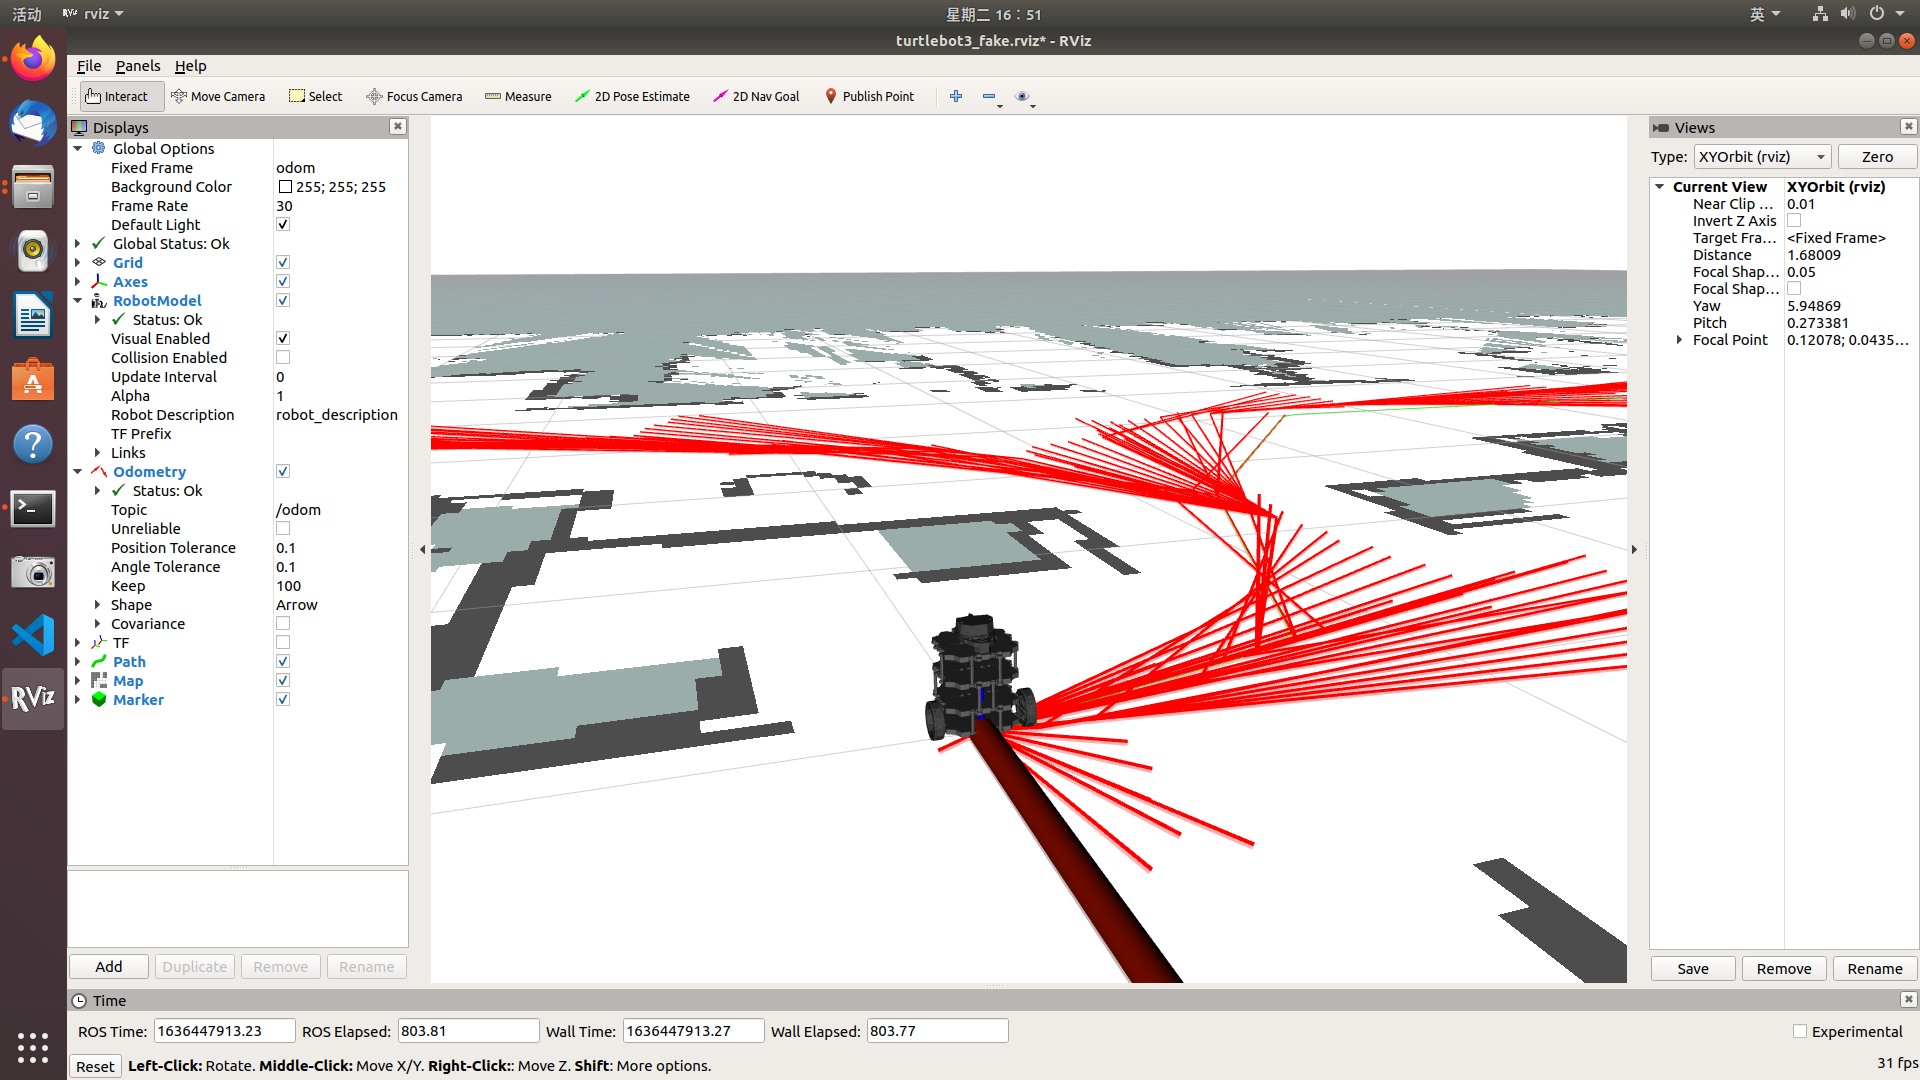
Task: Open the clock calendar in top bar
Action: coord(994,14)
